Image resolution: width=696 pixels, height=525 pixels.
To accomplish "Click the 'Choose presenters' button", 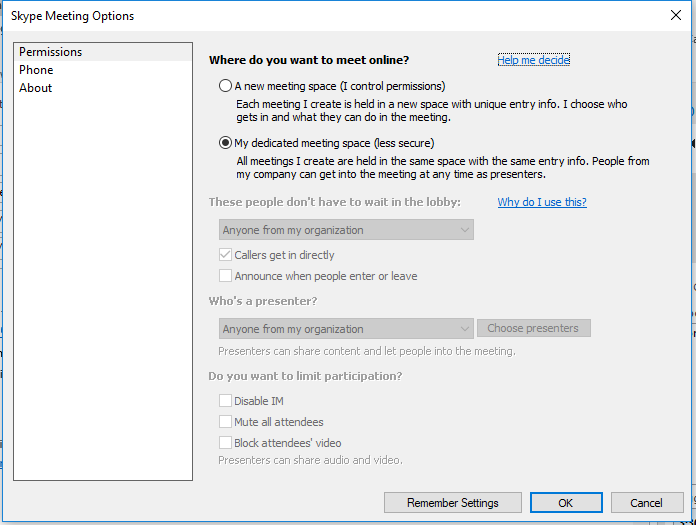I will click(534, 328).
